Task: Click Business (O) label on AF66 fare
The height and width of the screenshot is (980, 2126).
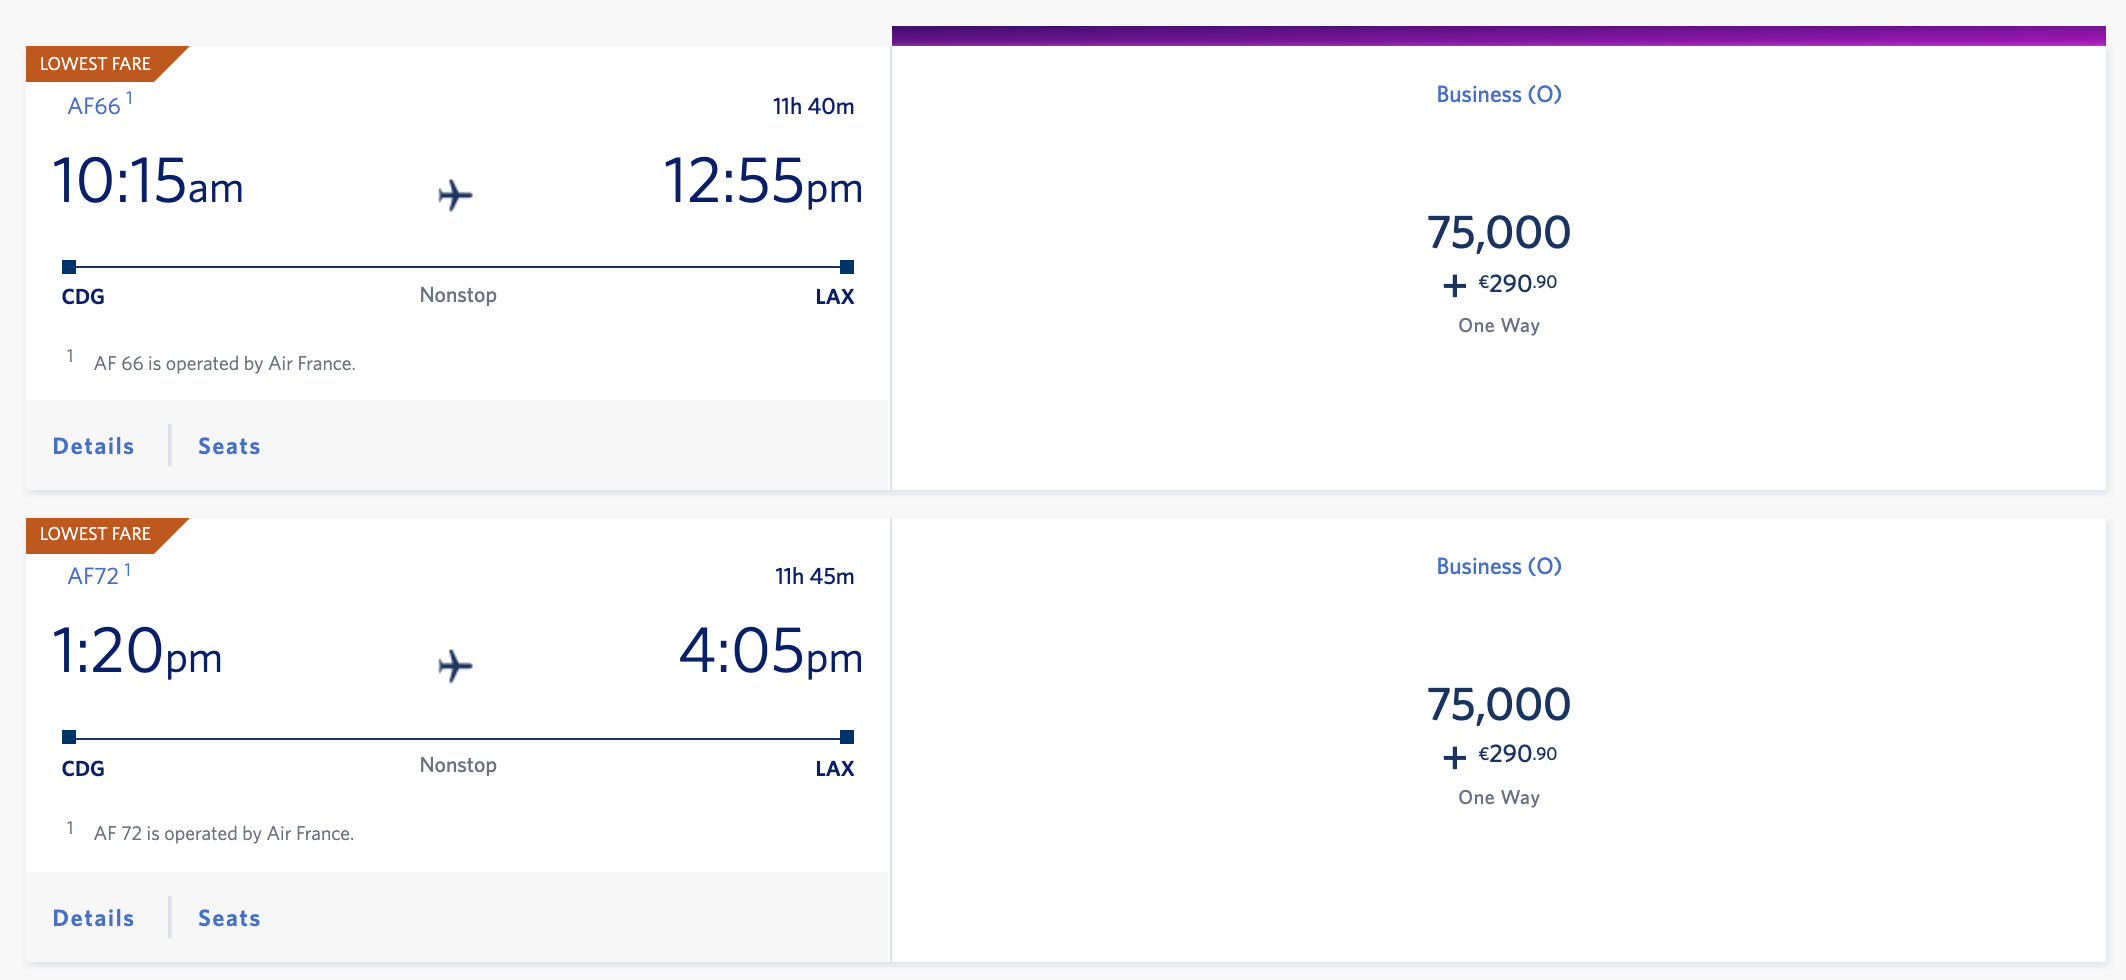Action: pyautogui.click(x=1498, y=94)
